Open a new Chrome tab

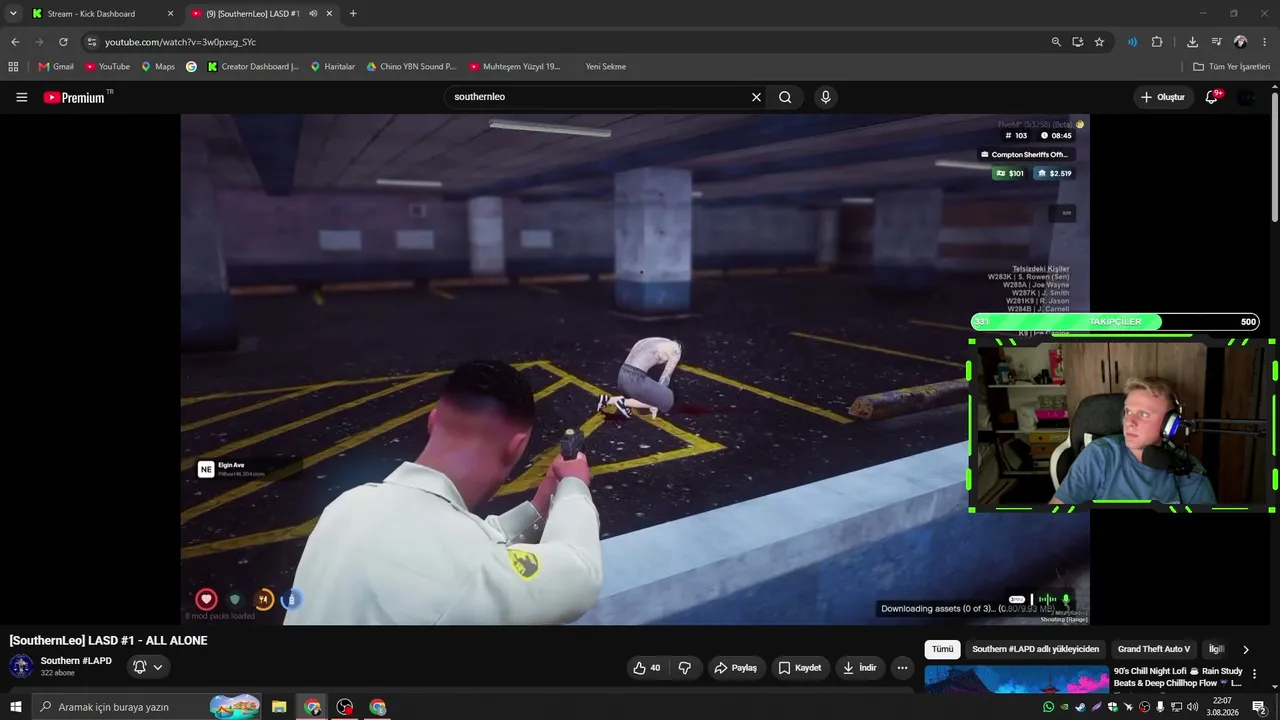coord(353,14)
